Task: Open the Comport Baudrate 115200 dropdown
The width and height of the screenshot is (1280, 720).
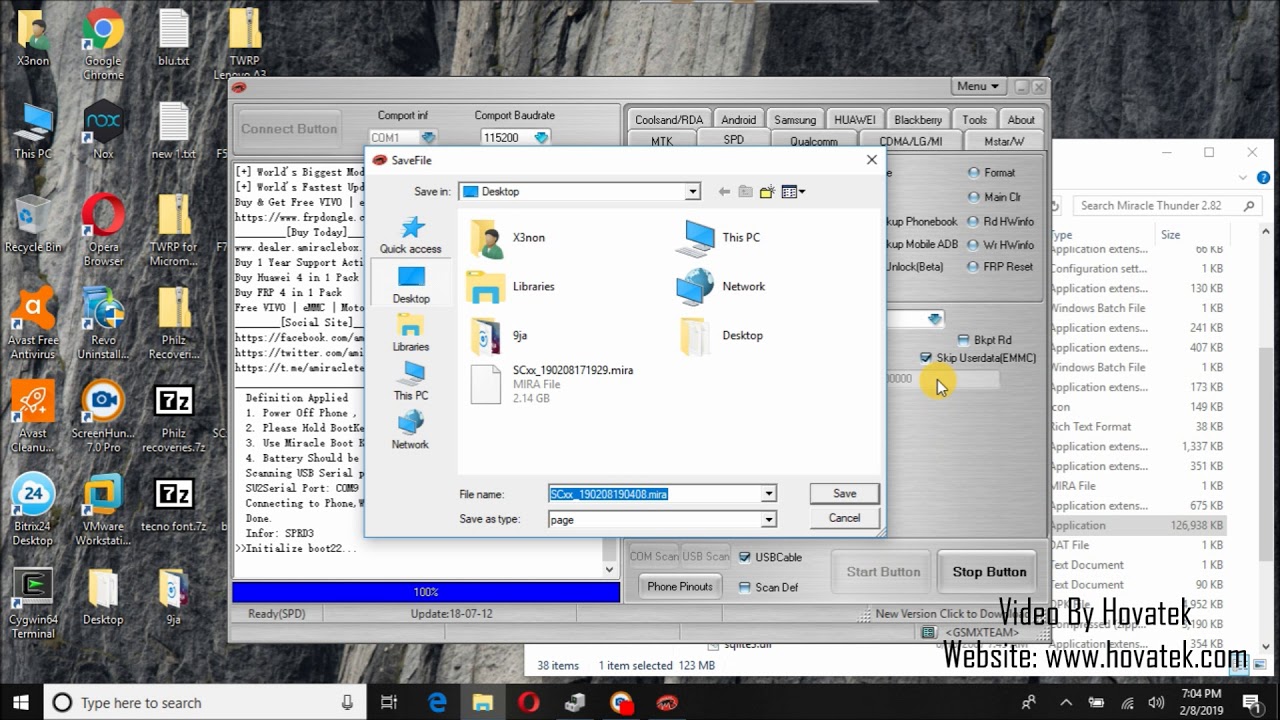Action: tap(541, 138)
